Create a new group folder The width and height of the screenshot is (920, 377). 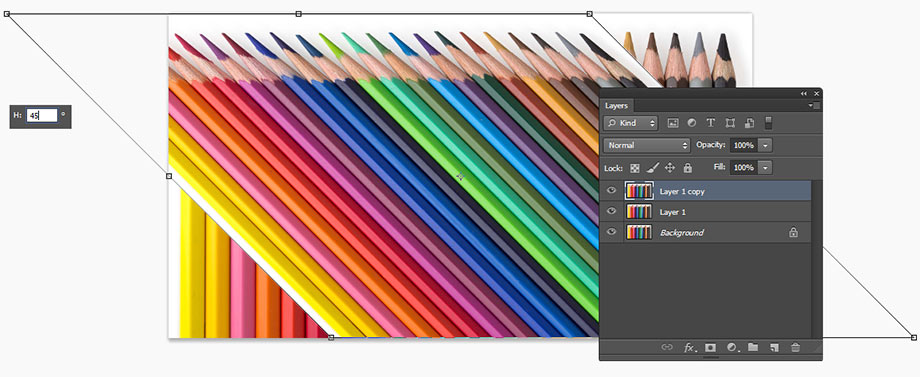click(753, 348)
